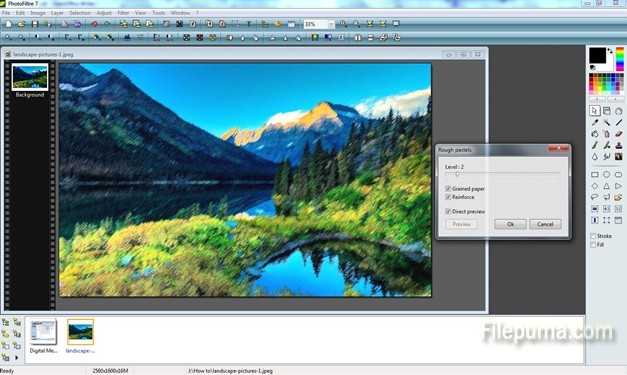
Task: Click the black foreground color swatch
Action: (x=597, y=56)
